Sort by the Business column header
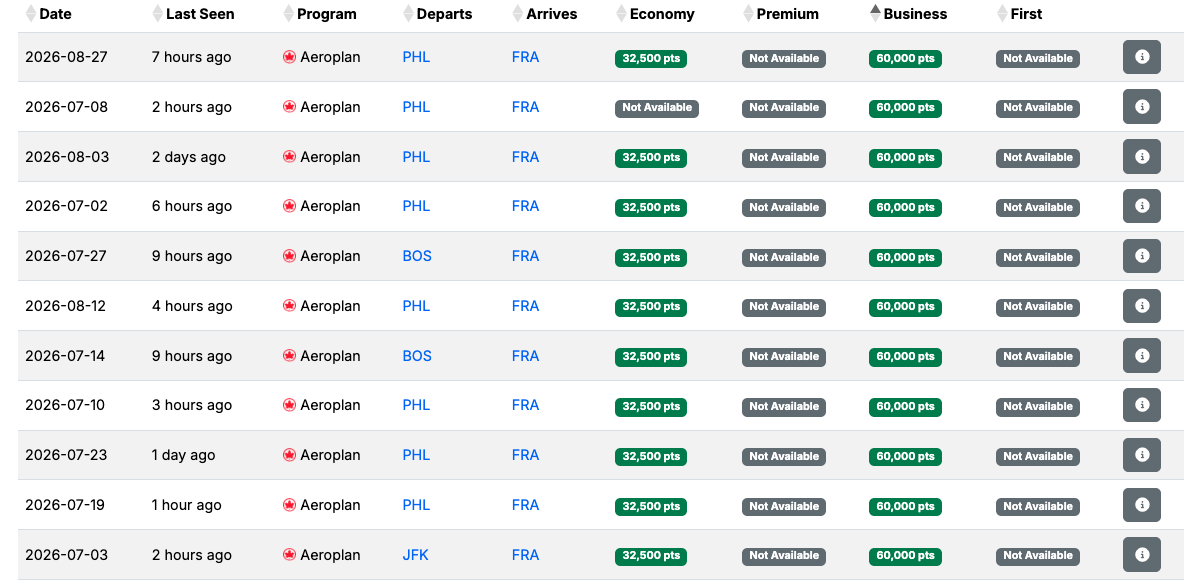Screen dimensions: 1199x584 [x=908, y=14]
